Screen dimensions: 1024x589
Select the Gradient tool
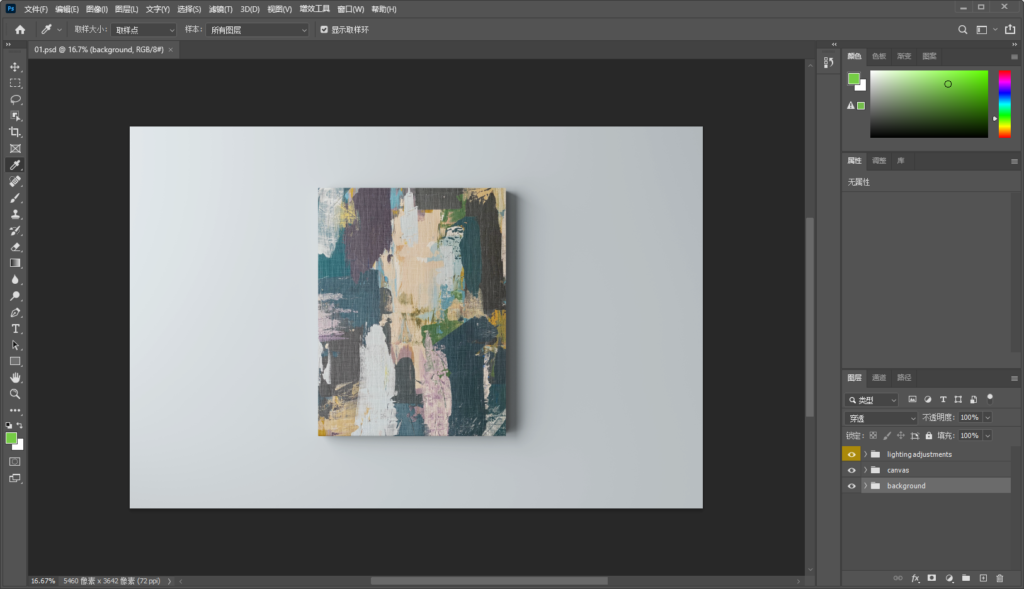point(15,263)
